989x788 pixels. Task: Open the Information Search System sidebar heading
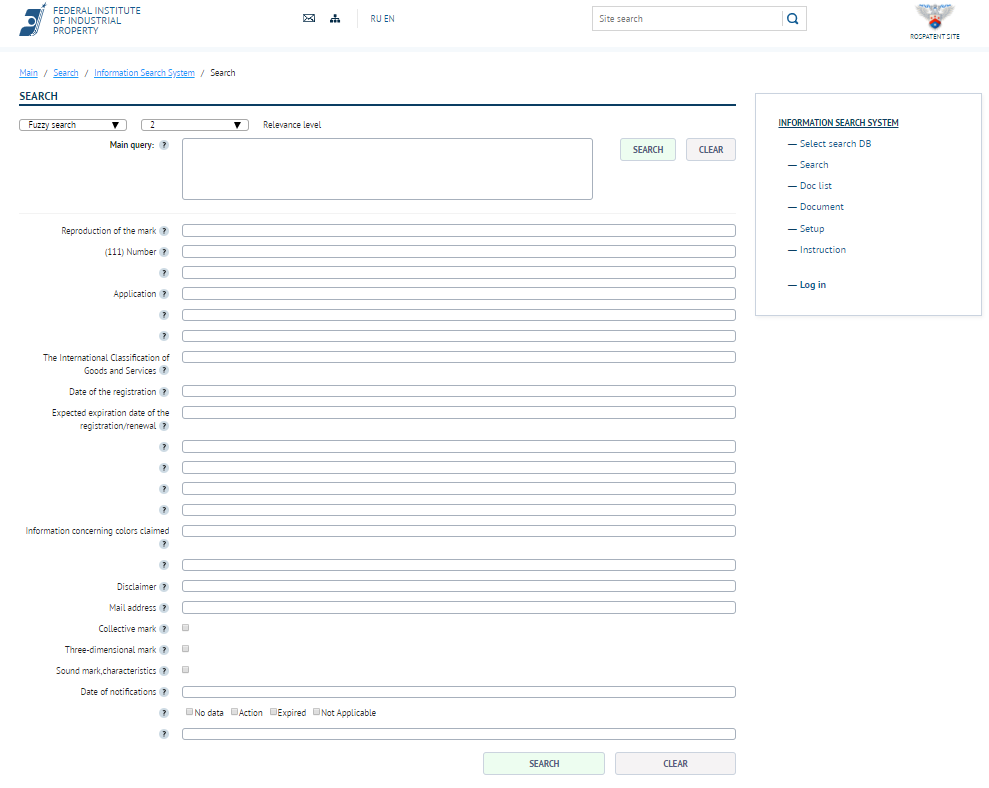point(838,123)
